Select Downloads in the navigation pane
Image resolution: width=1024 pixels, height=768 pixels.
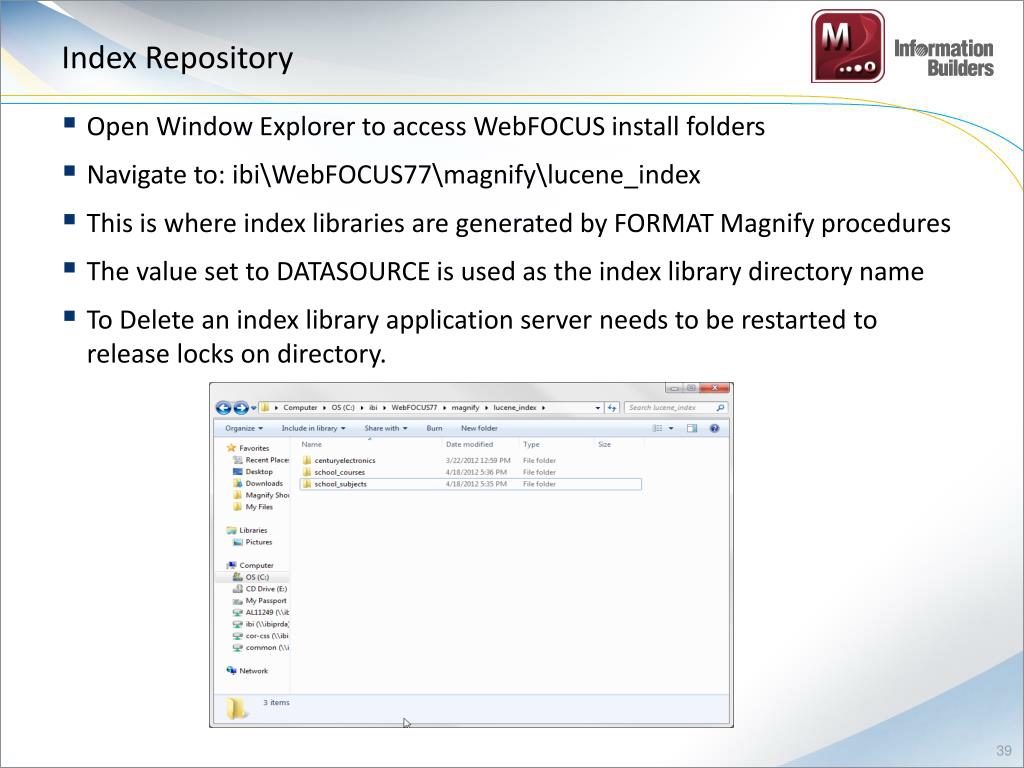[x=264, y=483]
